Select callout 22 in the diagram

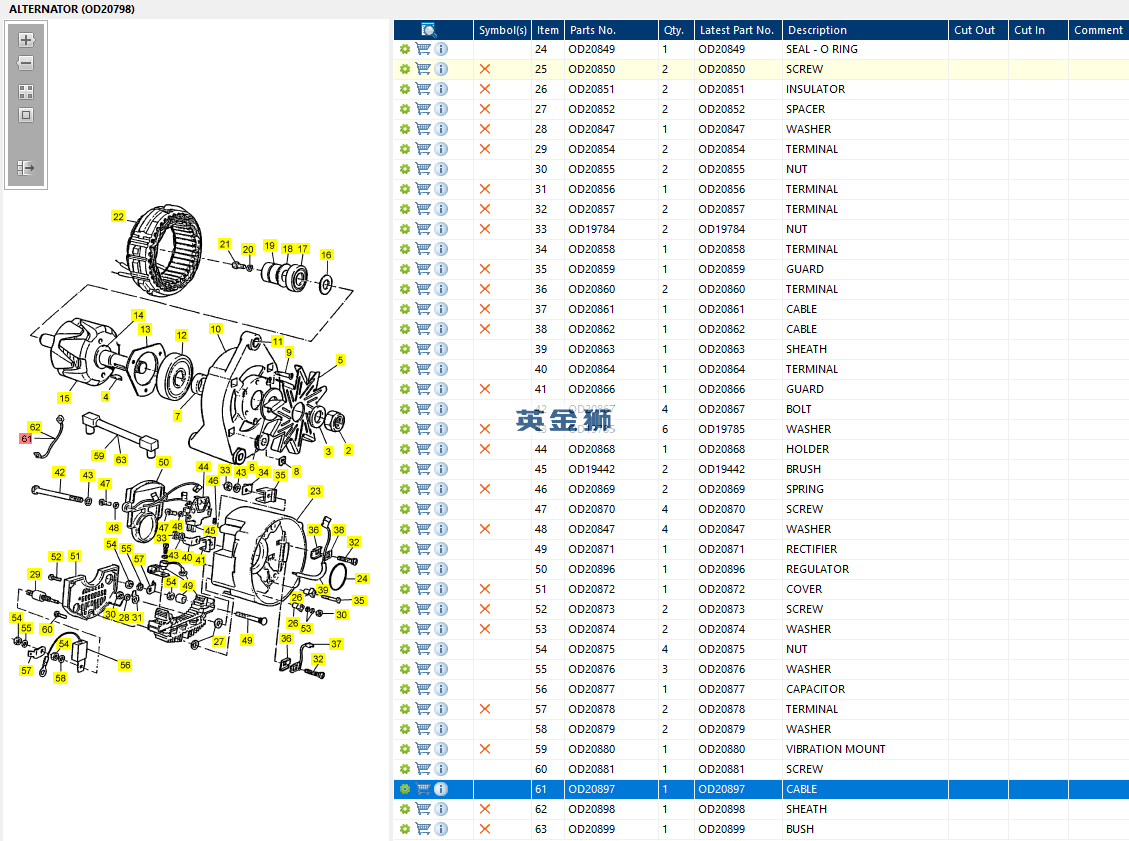pos(118,217)
